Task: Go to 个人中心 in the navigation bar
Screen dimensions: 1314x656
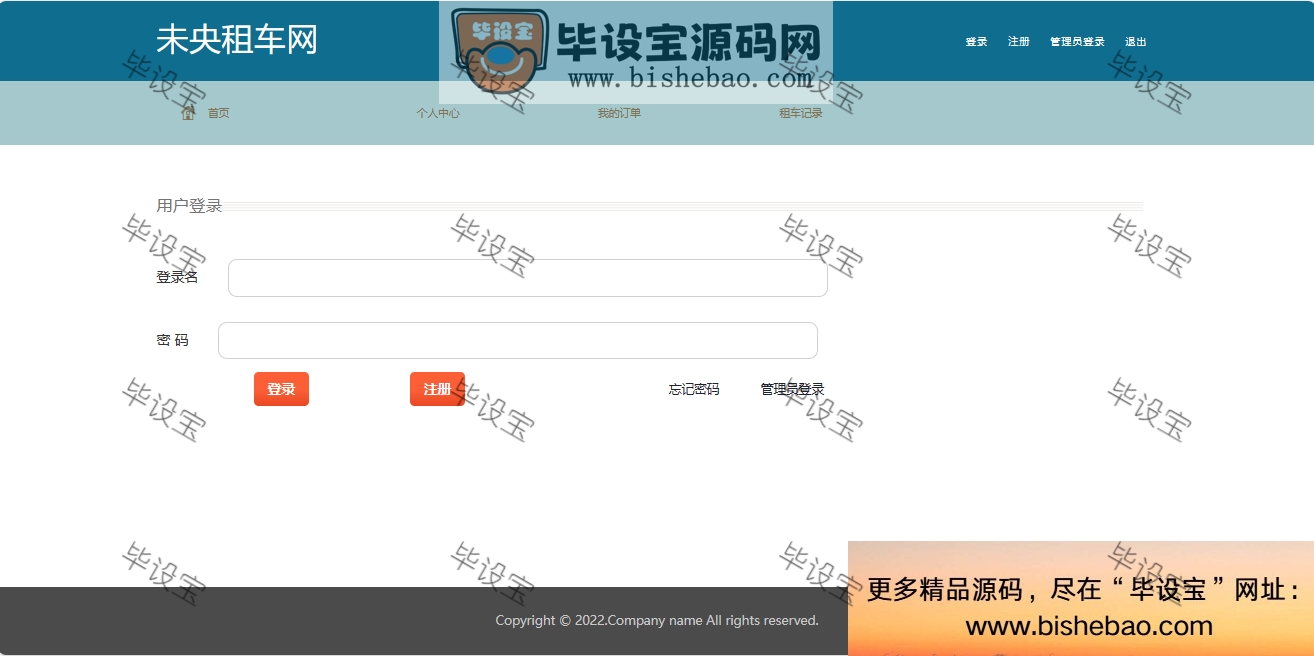Action: [438, 113]
